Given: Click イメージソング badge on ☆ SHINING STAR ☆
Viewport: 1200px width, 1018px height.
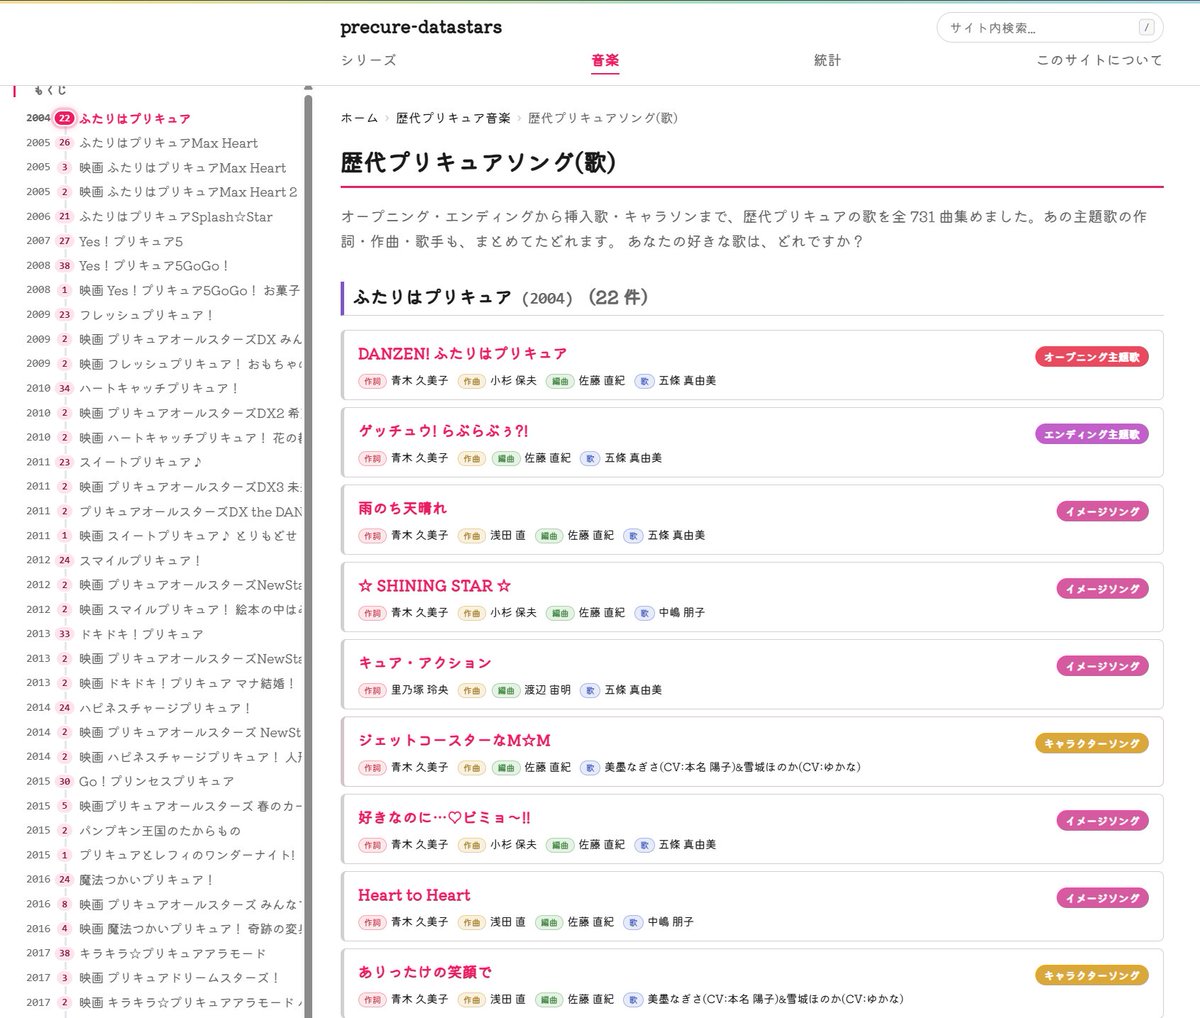Looking at the screenshot, I should coord(1103,589).
